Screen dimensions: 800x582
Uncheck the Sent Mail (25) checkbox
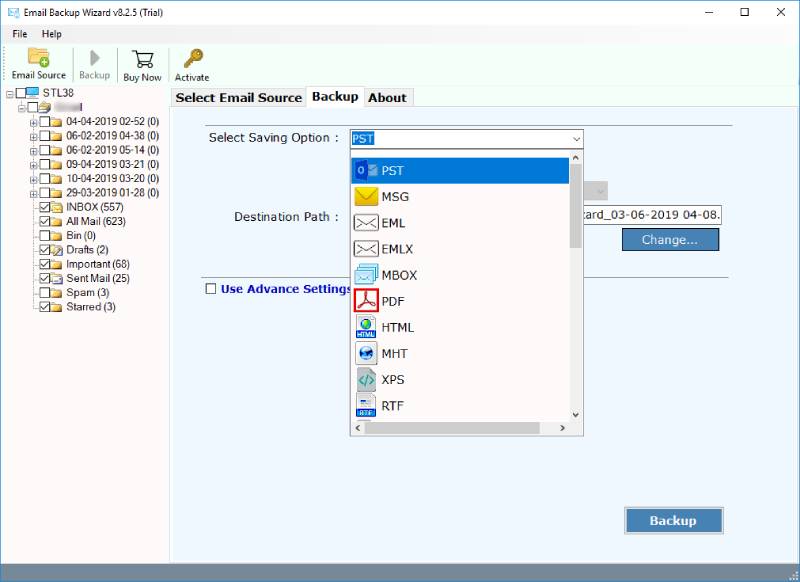coord(44,279)
